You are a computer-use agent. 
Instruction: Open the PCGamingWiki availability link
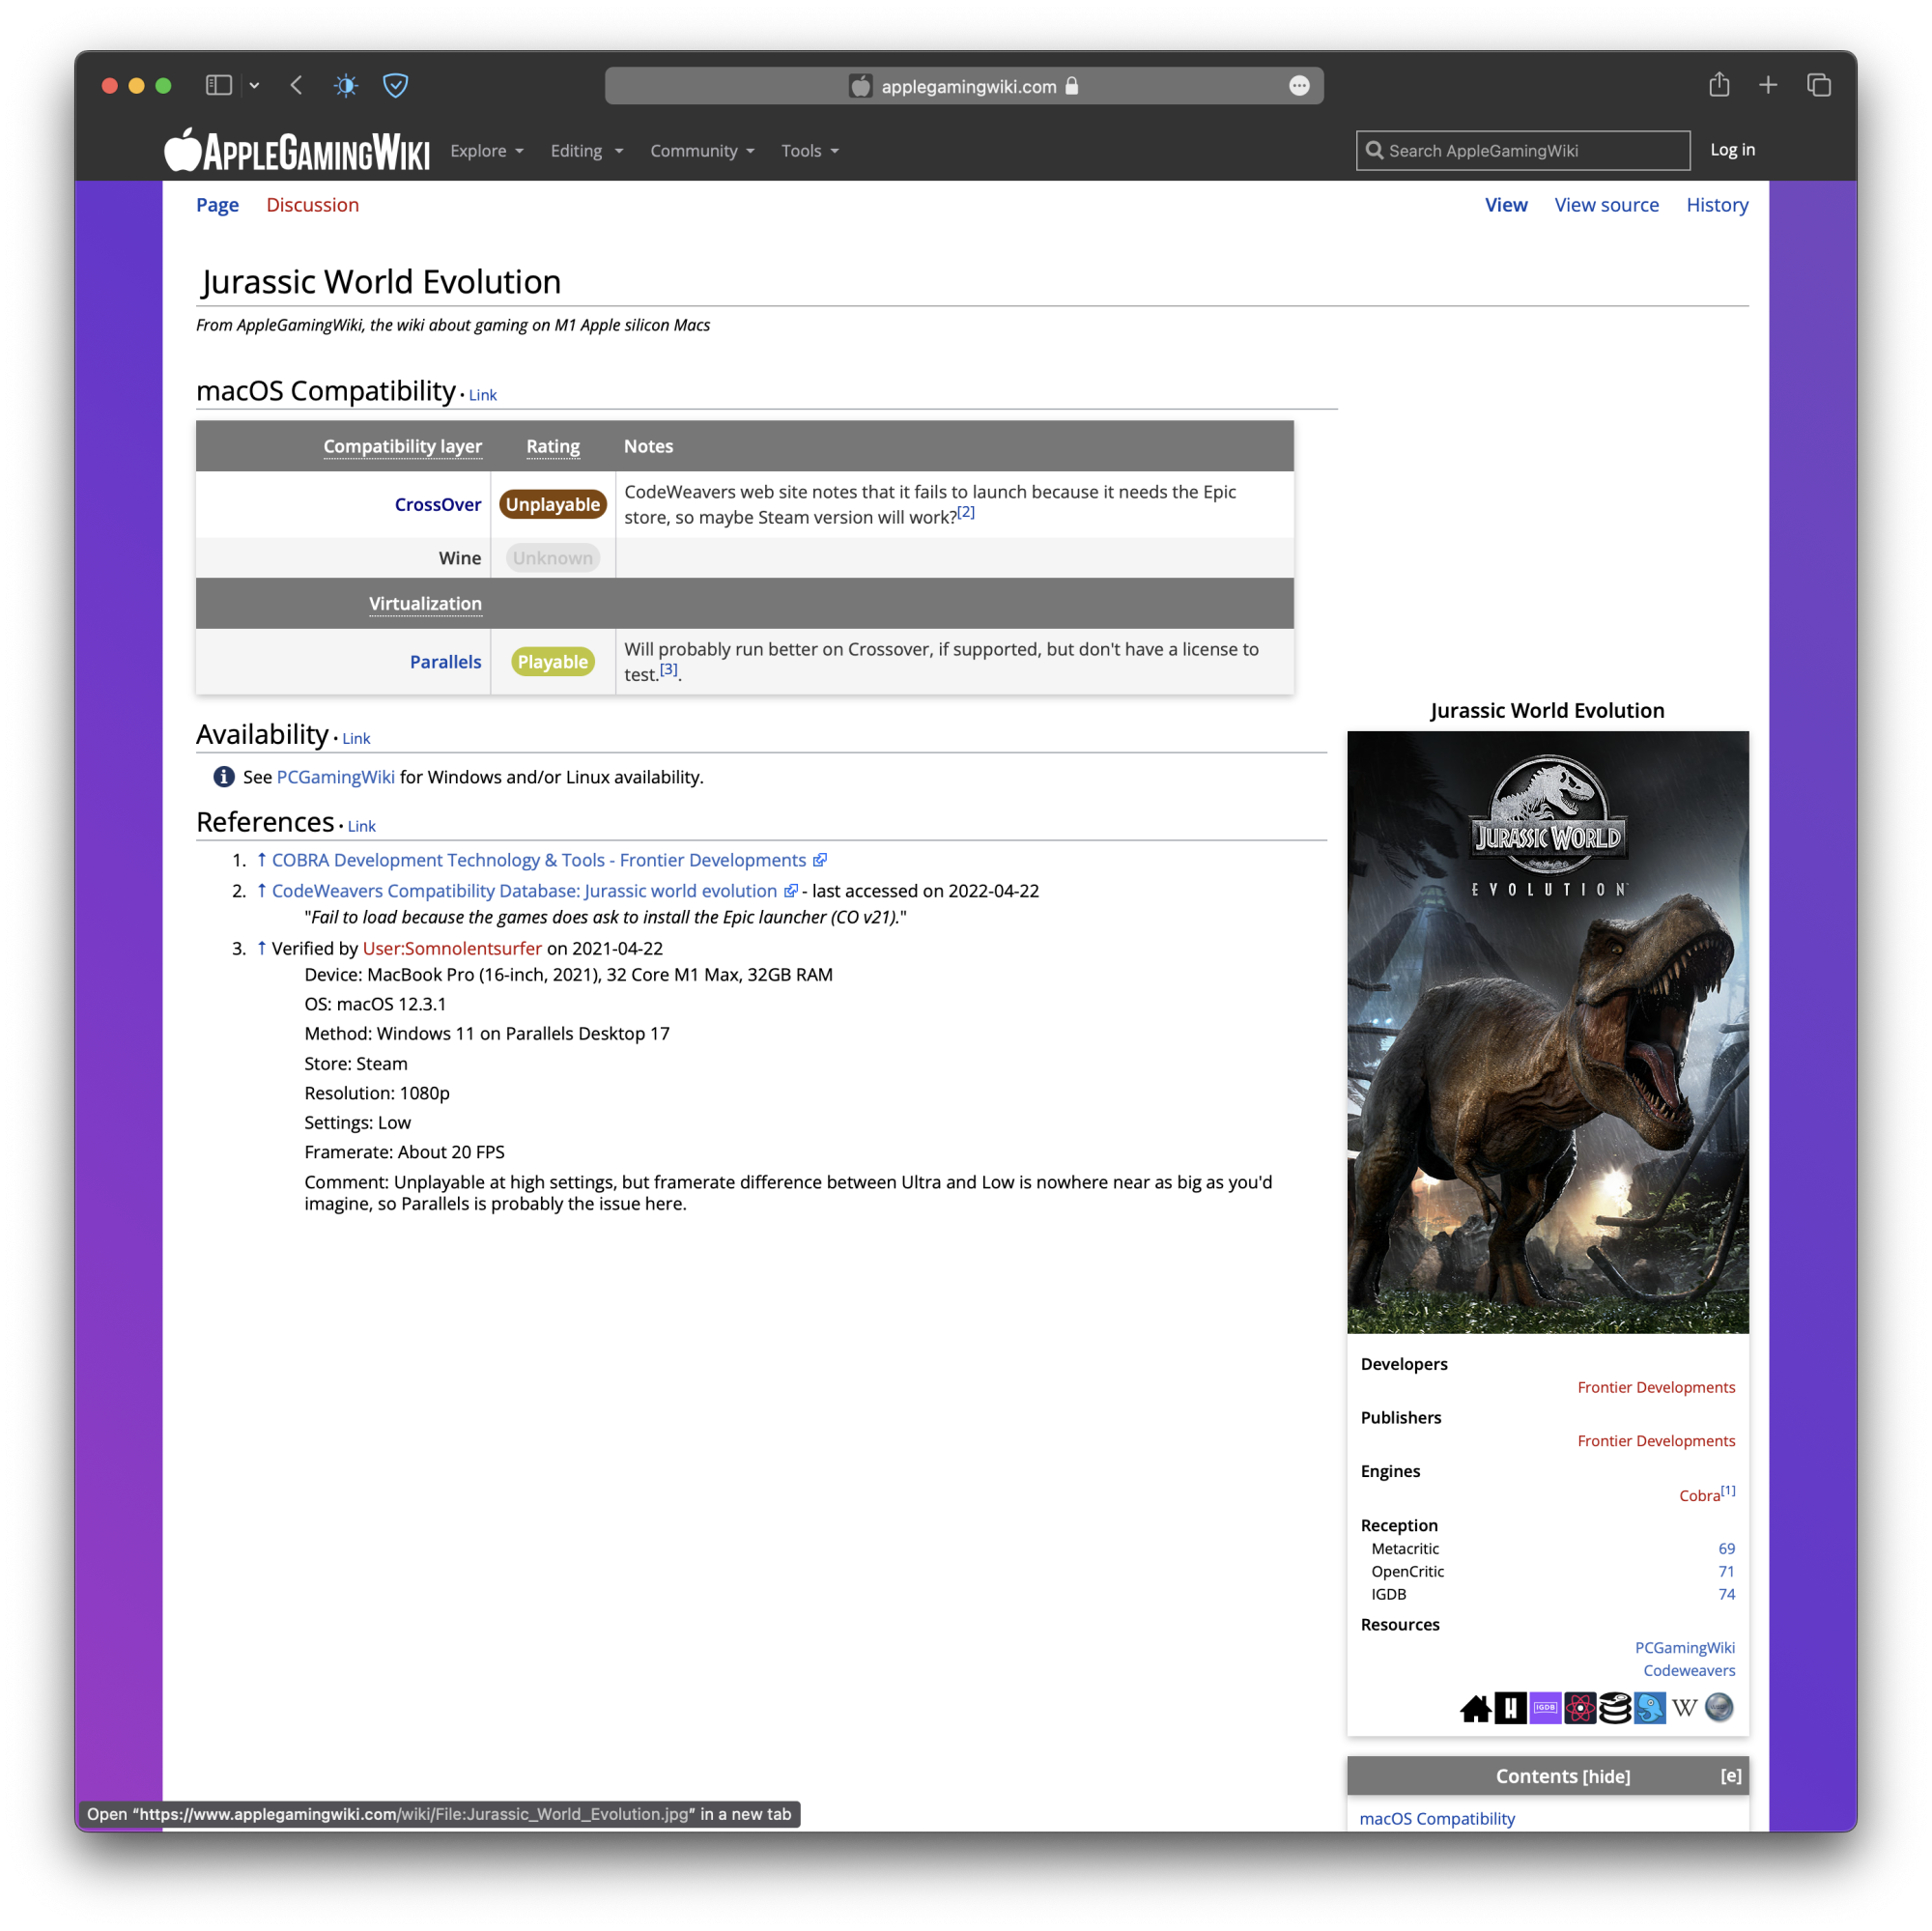pyautogui.click(x=335, y=777)
